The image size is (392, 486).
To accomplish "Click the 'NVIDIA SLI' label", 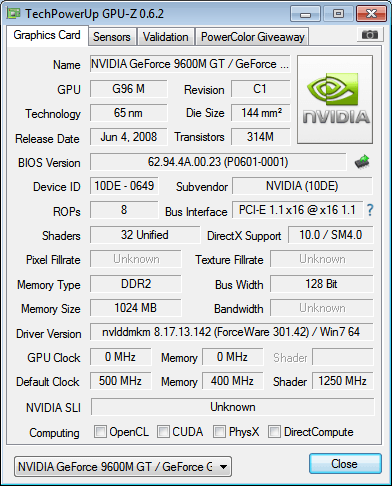I will [53, 408].
